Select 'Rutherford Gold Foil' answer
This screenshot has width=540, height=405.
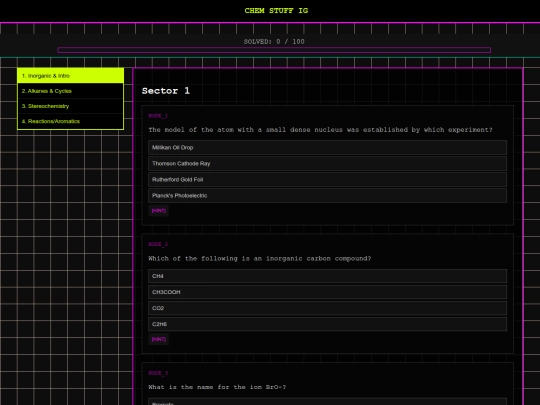tap(328, 179)
